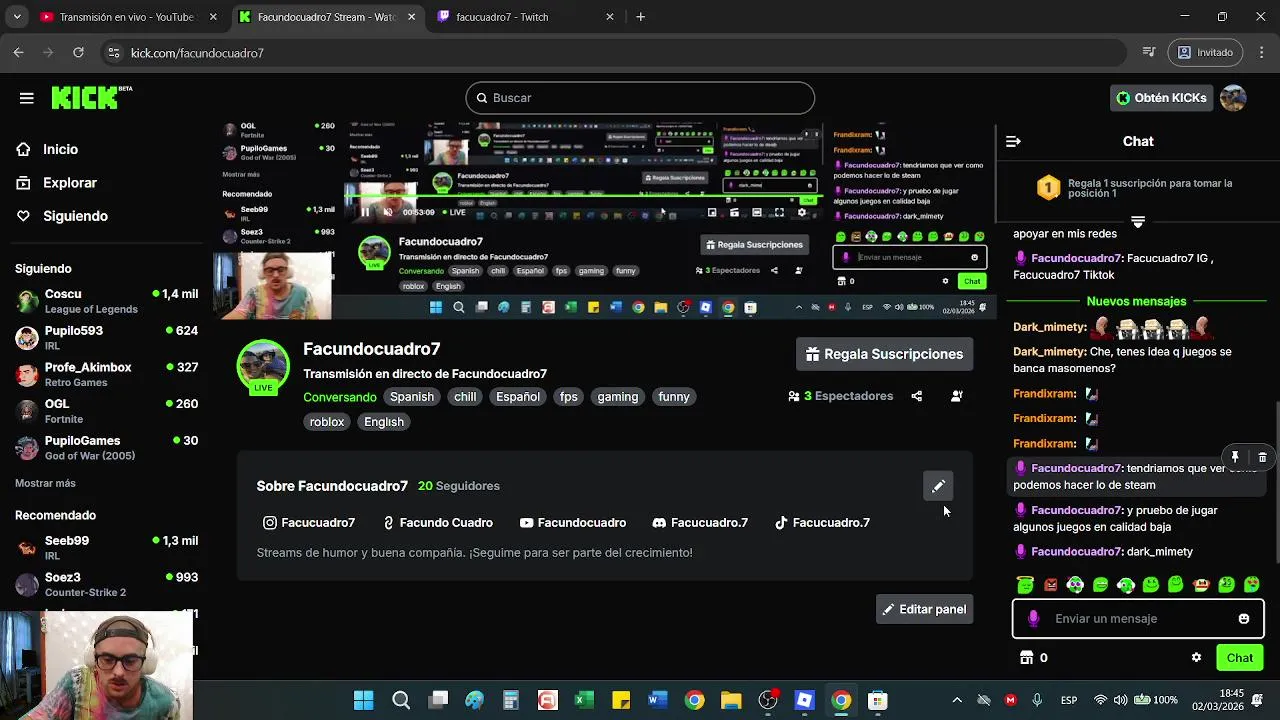
Task: Open File Explorer from taskbar
Action: coord(731,701)
